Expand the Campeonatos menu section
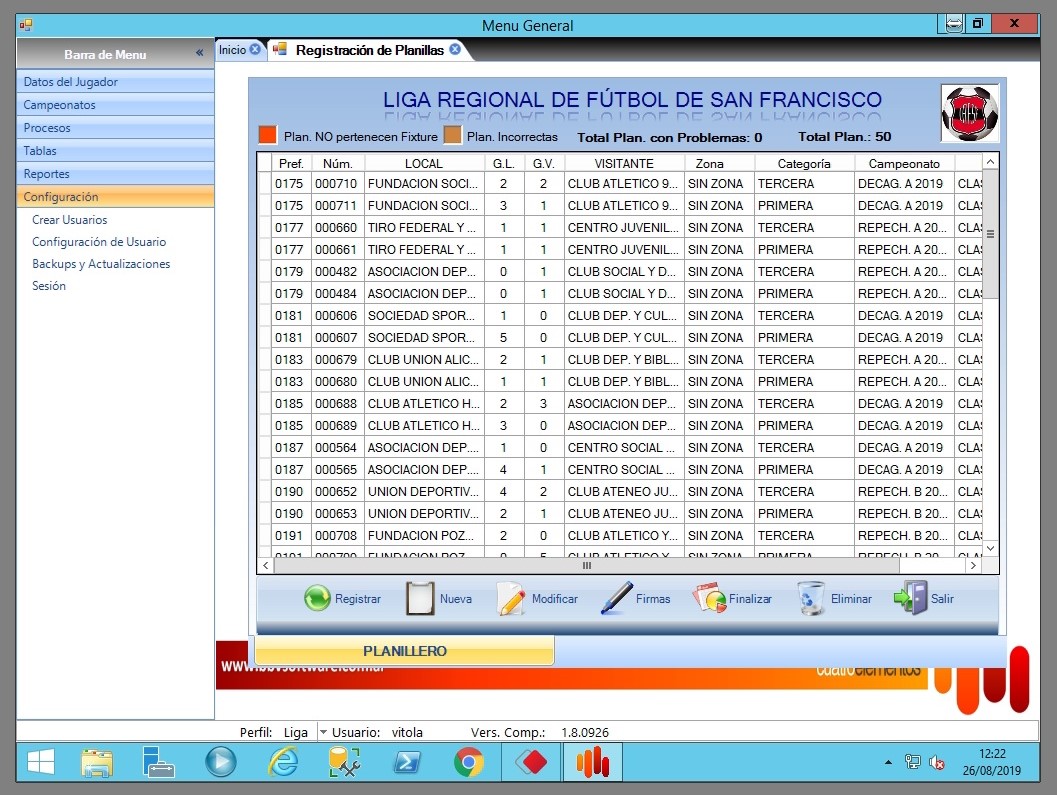This screenshot has height=795, width=1057. point(115,105)
